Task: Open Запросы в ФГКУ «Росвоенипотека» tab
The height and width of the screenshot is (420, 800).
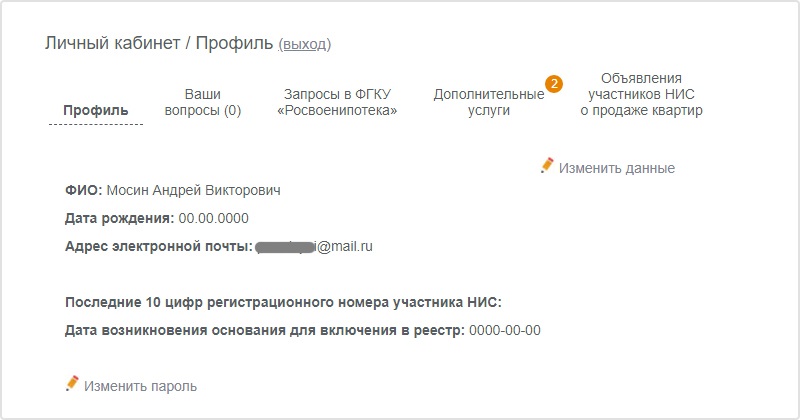Action: click(x=337, y=102)
